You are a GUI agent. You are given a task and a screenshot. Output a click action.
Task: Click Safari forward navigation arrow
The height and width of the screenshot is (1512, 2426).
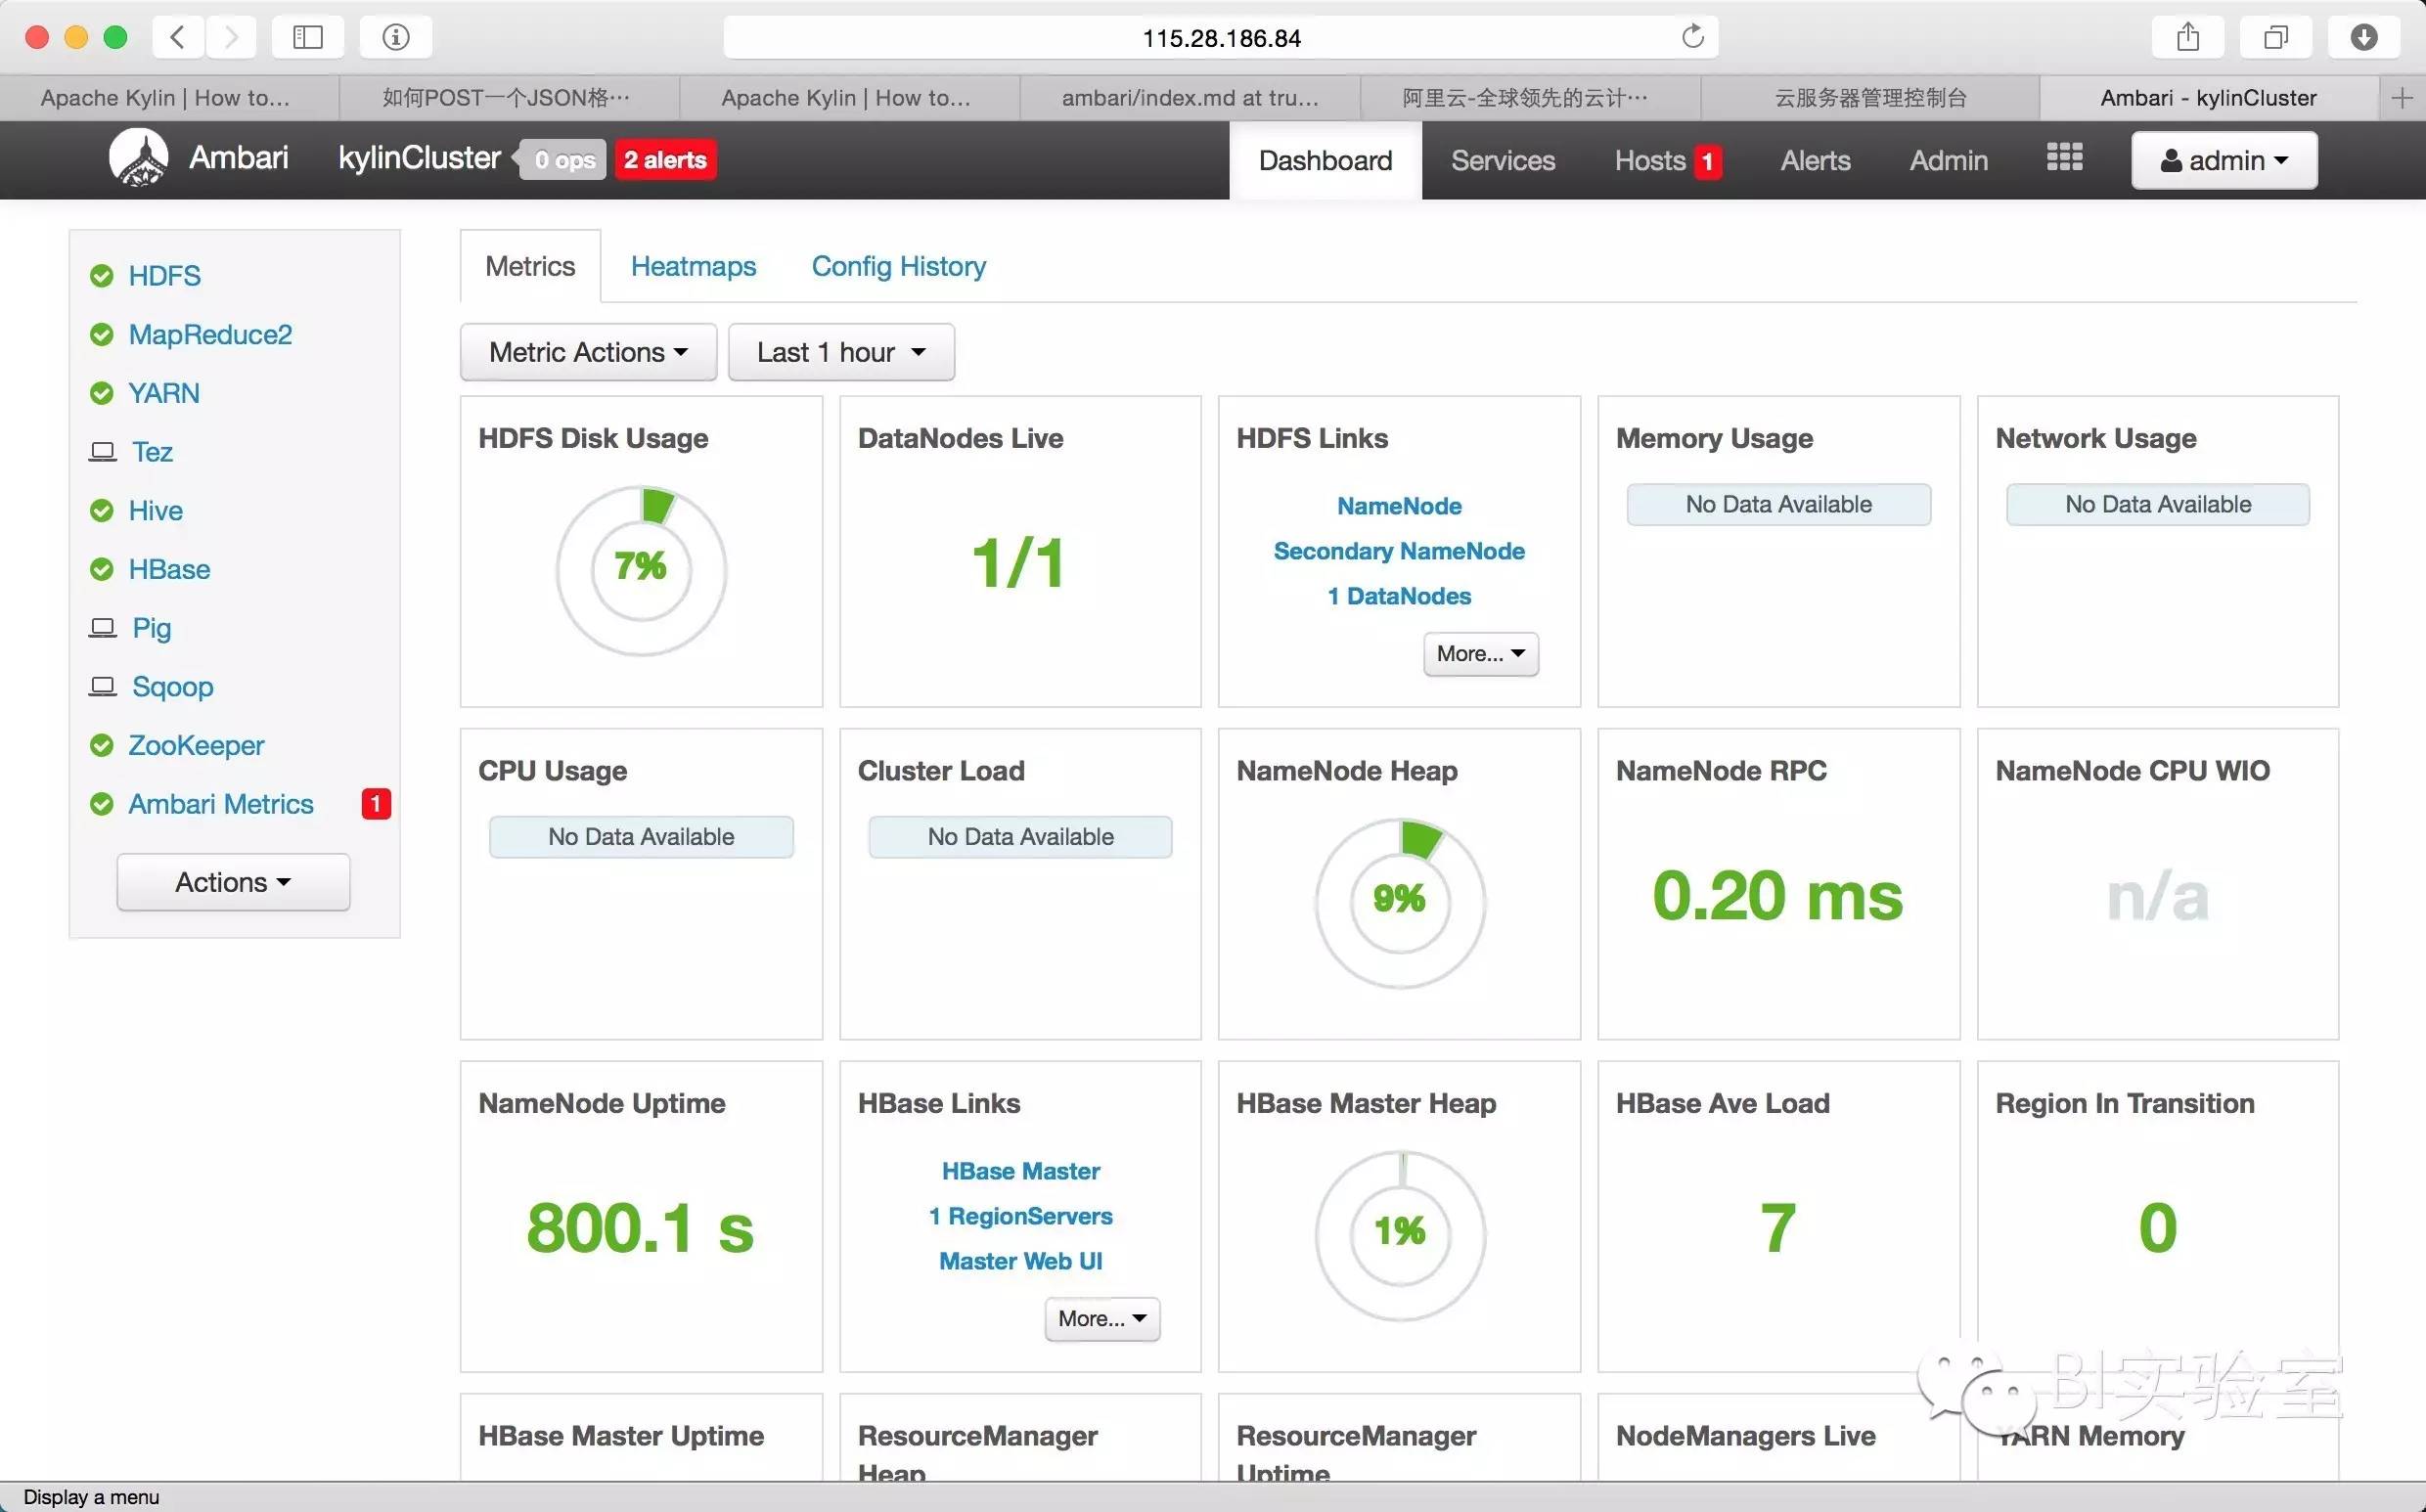[x=231, y=37]
